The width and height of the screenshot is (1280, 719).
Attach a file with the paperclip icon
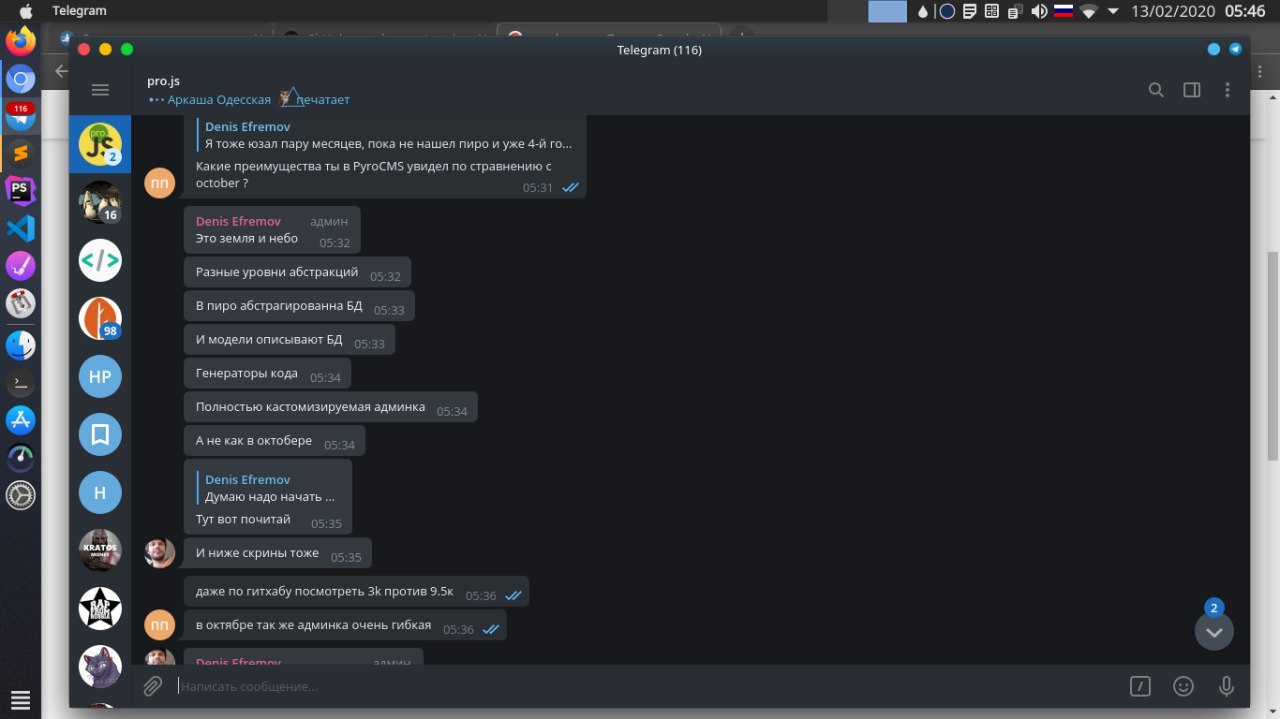click(152, 686)
